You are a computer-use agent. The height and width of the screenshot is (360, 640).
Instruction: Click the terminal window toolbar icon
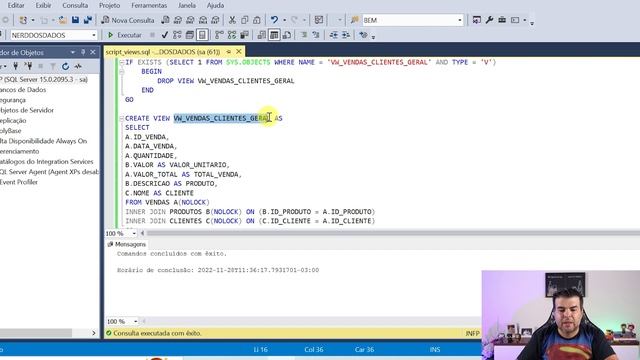[515, 20]
